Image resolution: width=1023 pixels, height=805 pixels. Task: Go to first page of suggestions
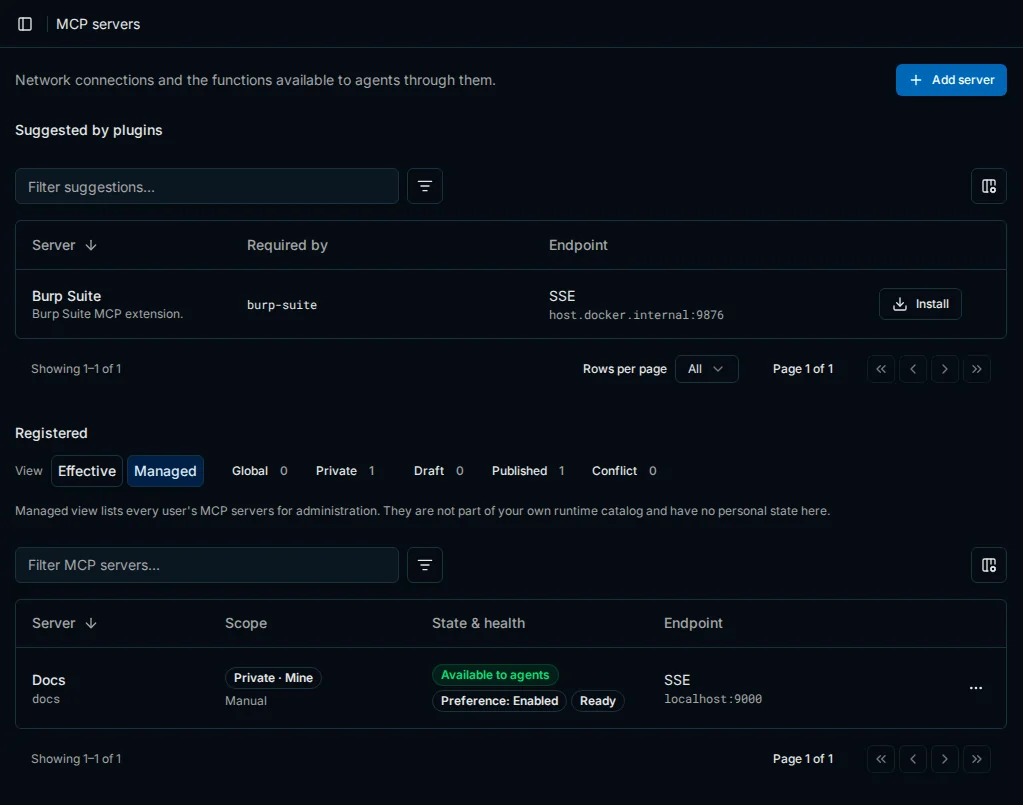click(x=881, y=369)
